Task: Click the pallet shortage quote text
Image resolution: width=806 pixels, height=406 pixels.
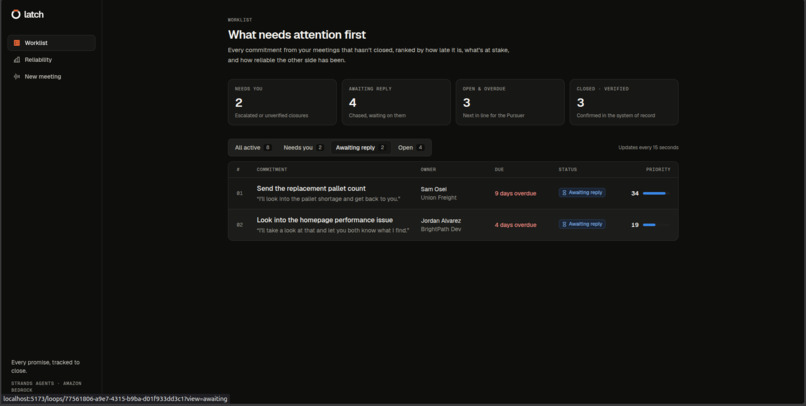Action: [328, 199]
